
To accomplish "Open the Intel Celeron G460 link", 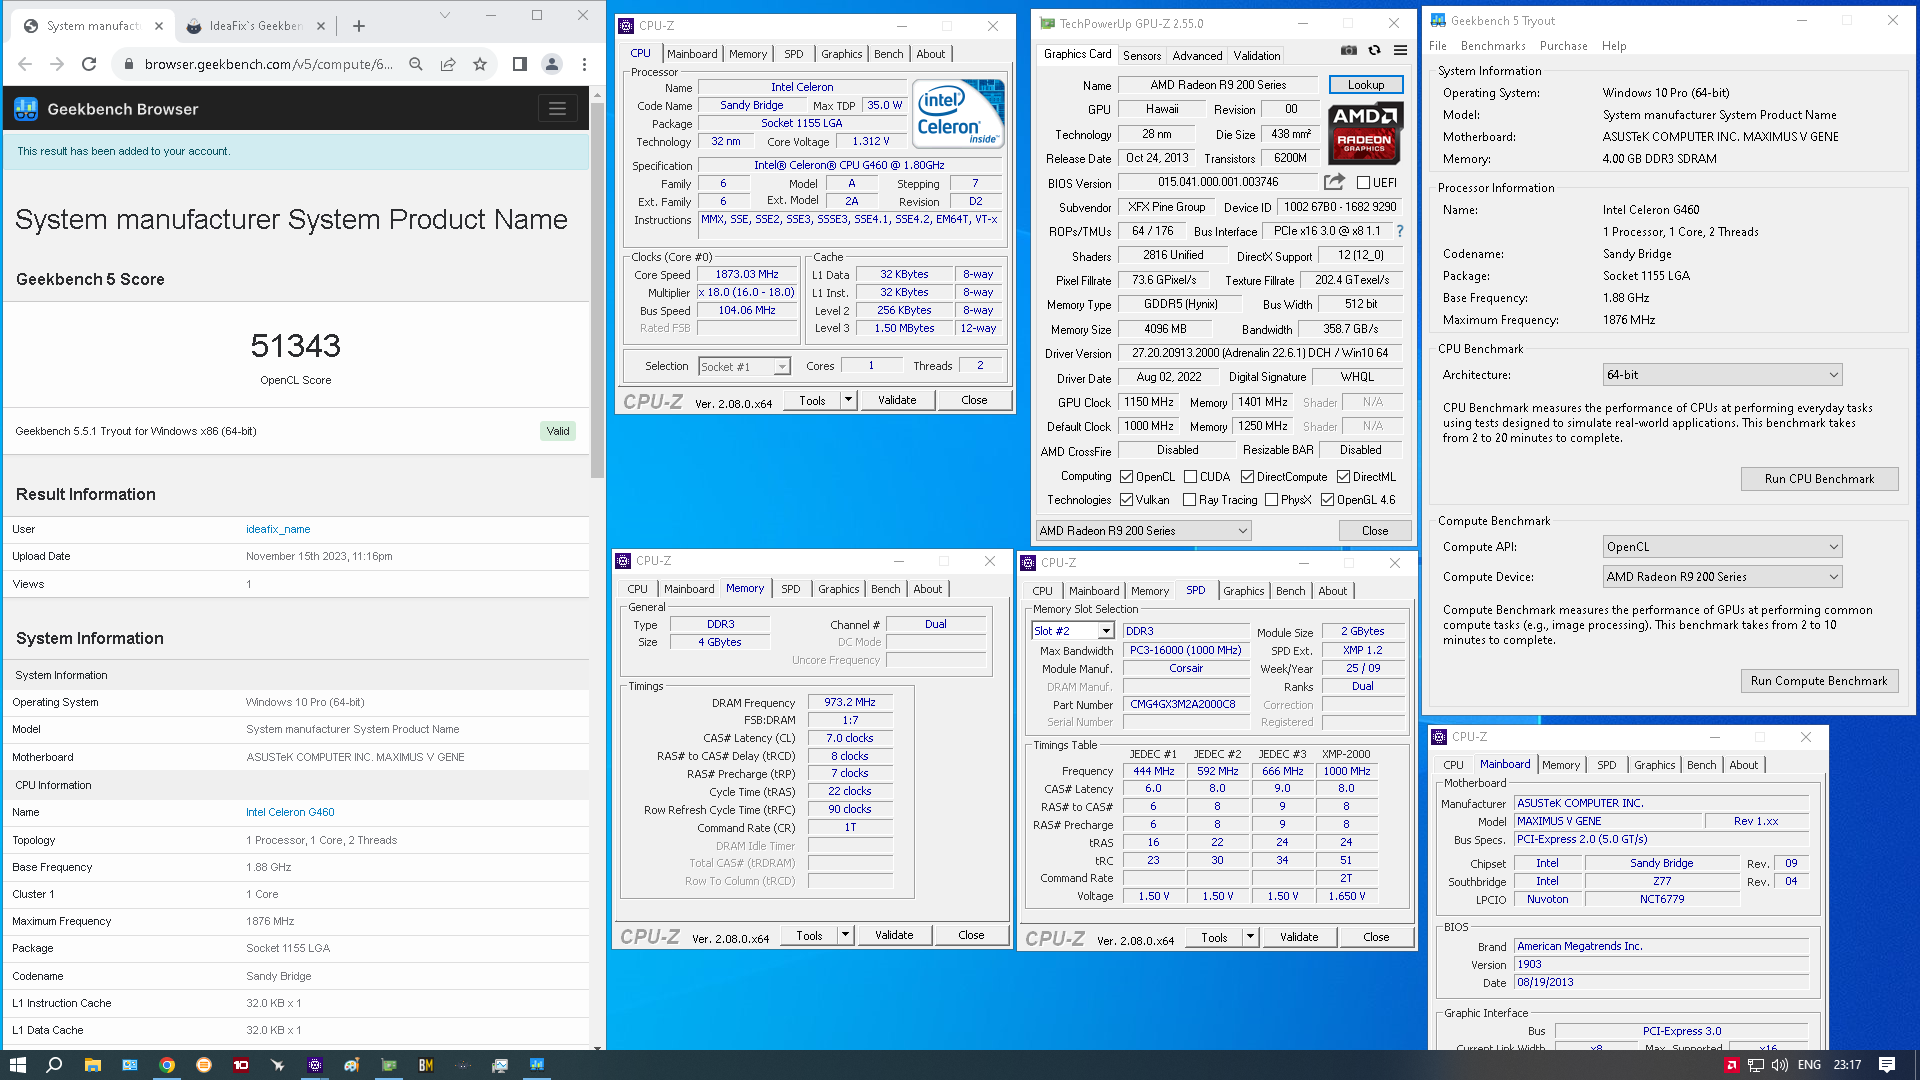I will [290, 812].
